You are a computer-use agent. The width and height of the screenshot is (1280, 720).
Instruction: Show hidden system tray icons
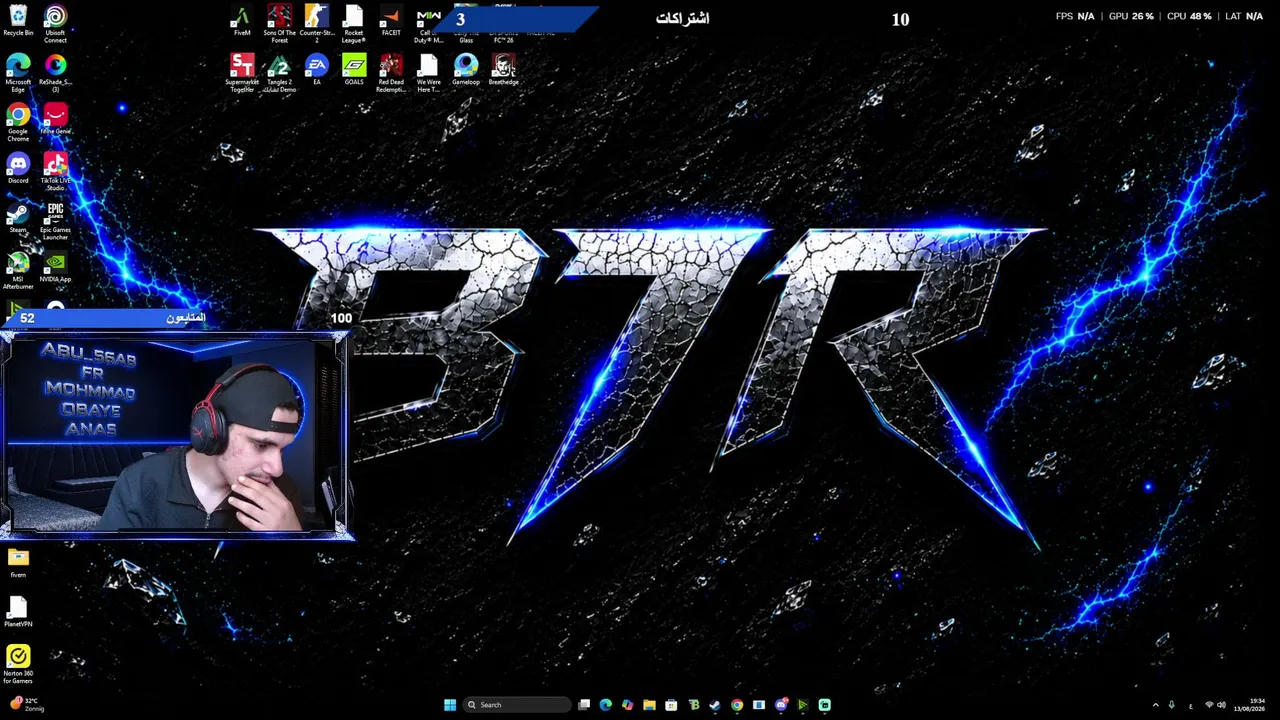(x=1156, y=705)
